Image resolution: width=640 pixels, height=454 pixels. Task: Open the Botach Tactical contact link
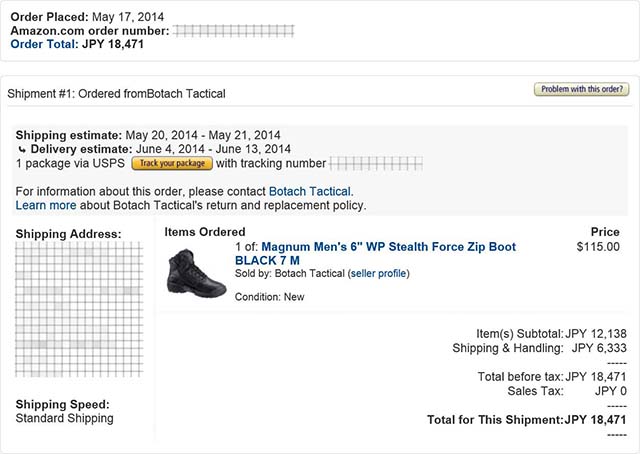pyautogui.click(x=310, y=191)
